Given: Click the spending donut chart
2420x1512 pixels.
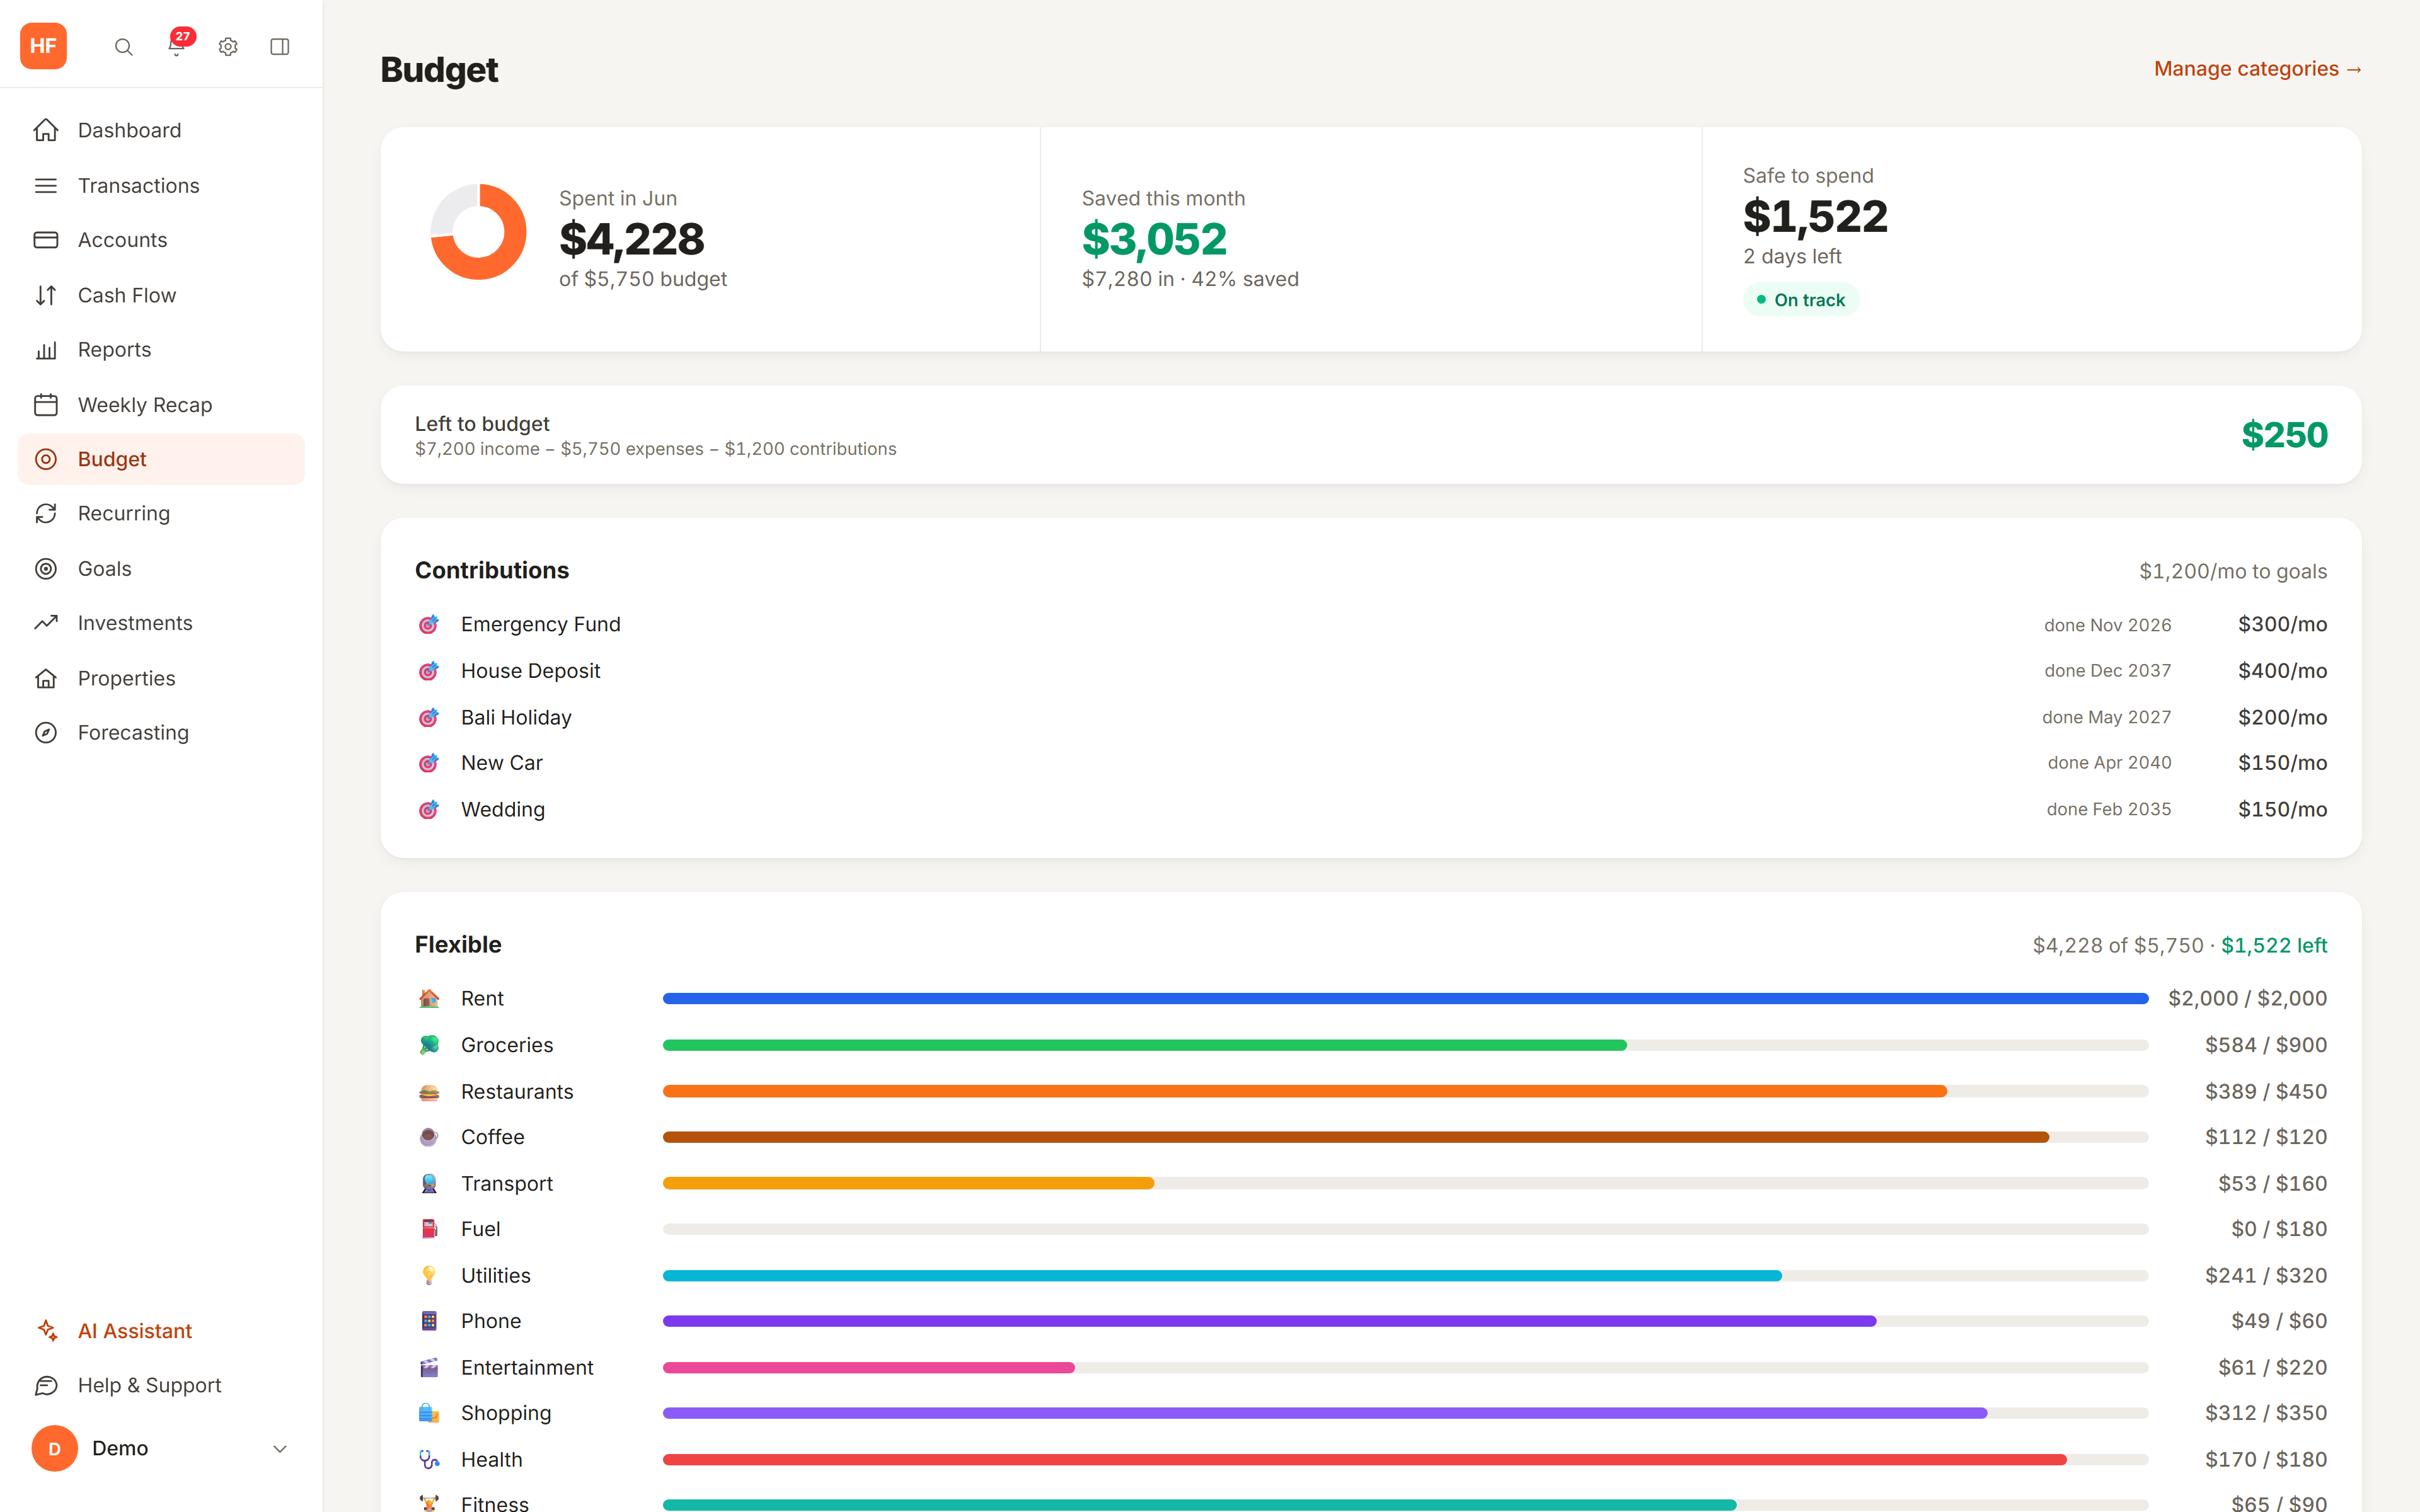Looking at the screenshot, I should pos(478,232).
